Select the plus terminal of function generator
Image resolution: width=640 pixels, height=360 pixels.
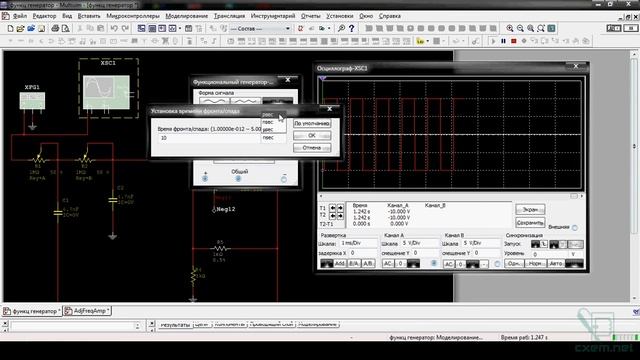[205, 179]
